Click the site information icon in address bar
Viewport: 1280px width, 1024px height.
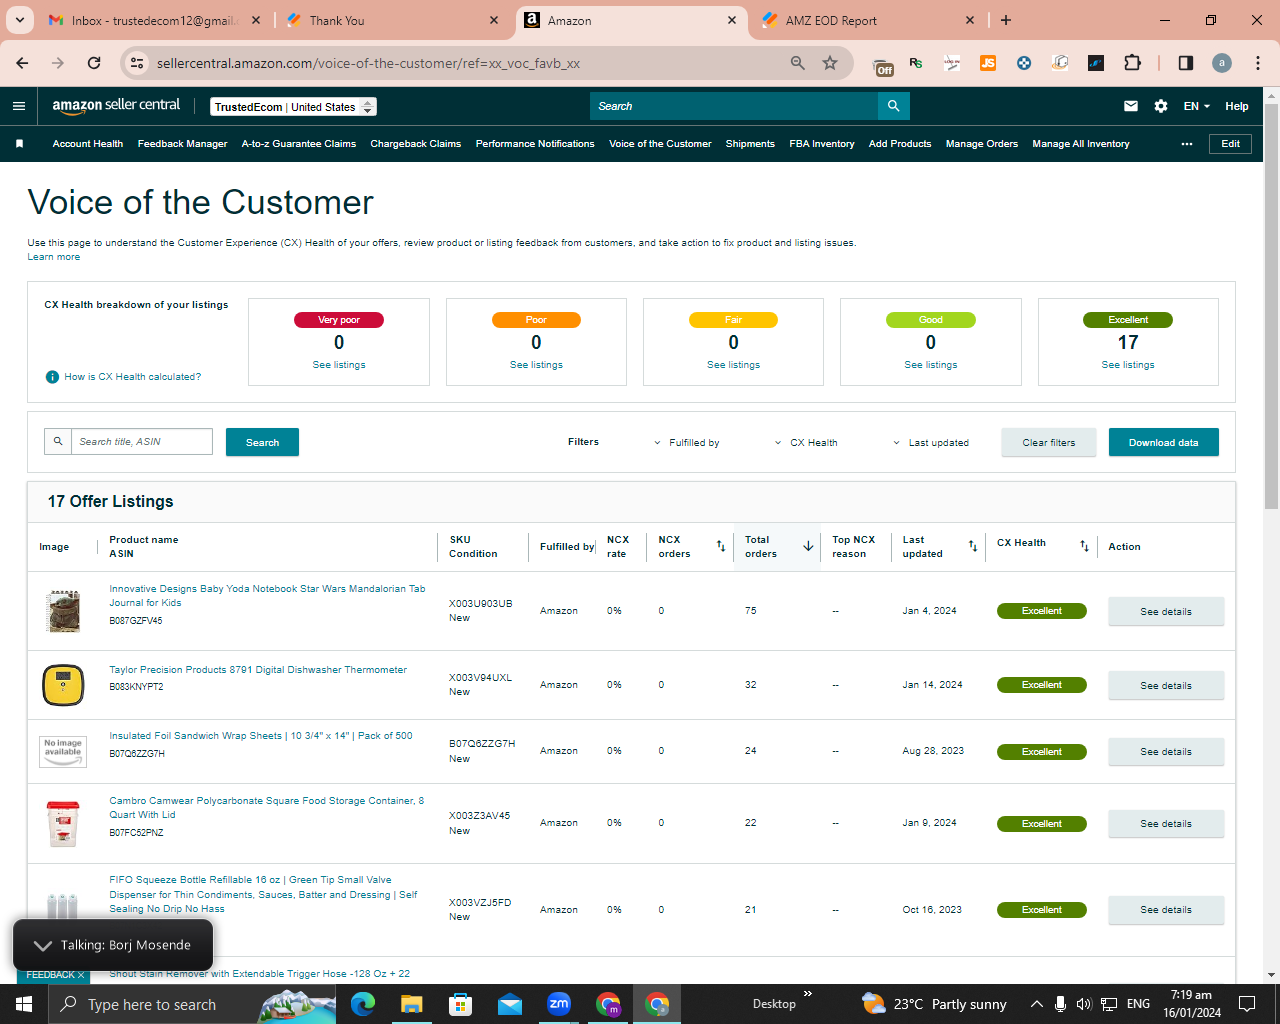pos(137,63)
